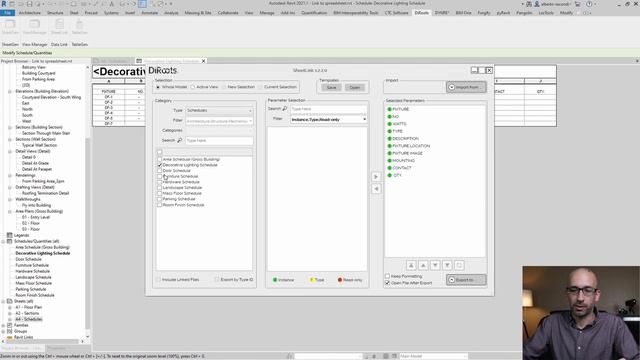Click Legends icon in Project Browser
The height and width of the screenshot is (360, 640).
click(10, 235)
